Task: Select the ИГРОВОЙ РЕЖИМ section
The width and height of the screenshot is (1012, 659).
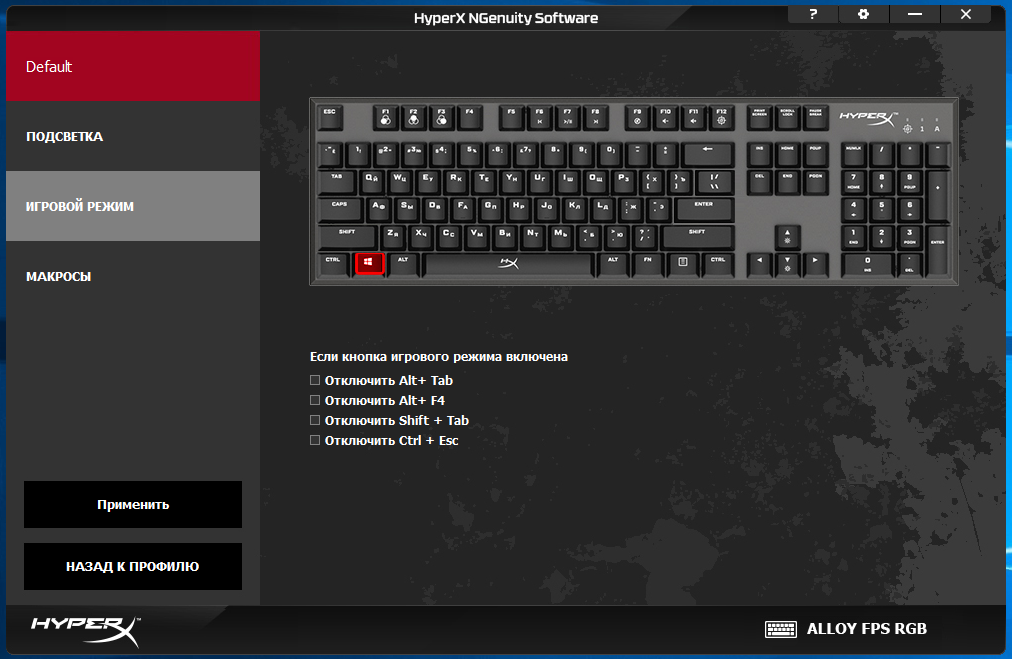Action: tap(133, 206)
